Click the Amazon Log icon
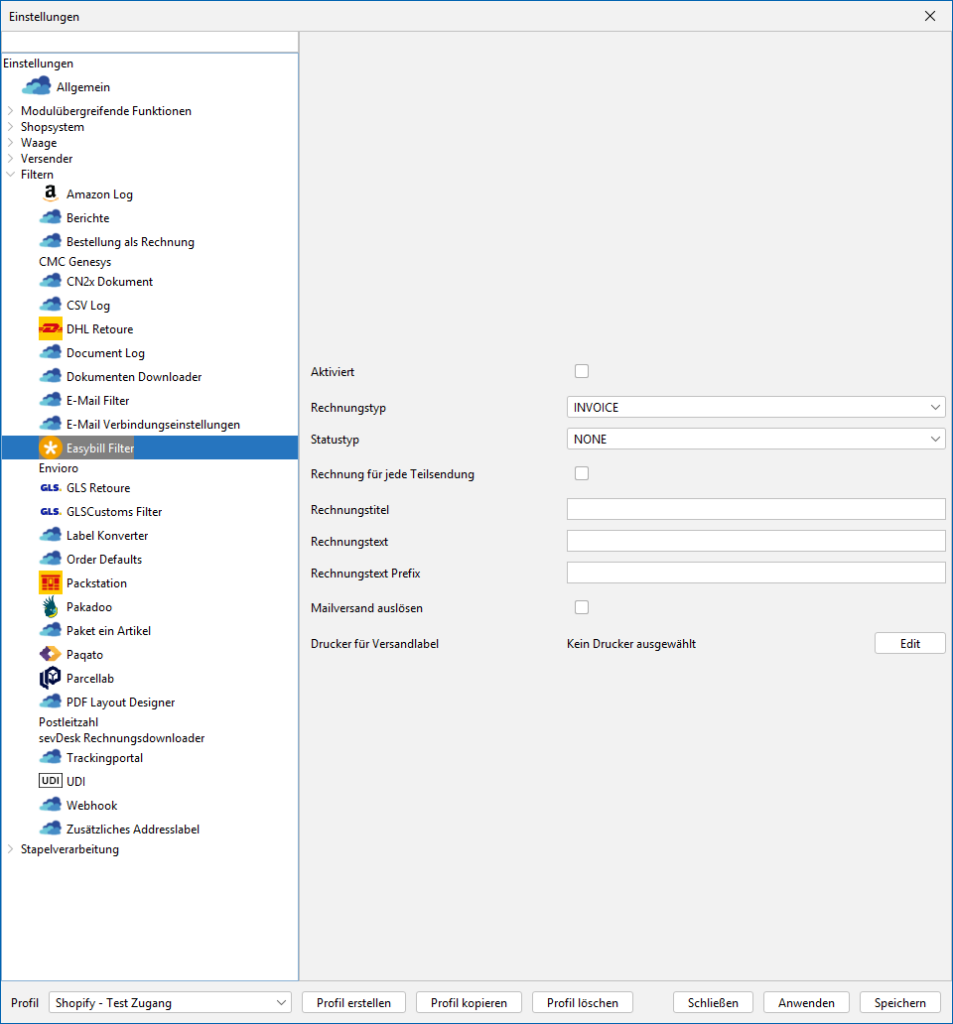 point(50,194)
